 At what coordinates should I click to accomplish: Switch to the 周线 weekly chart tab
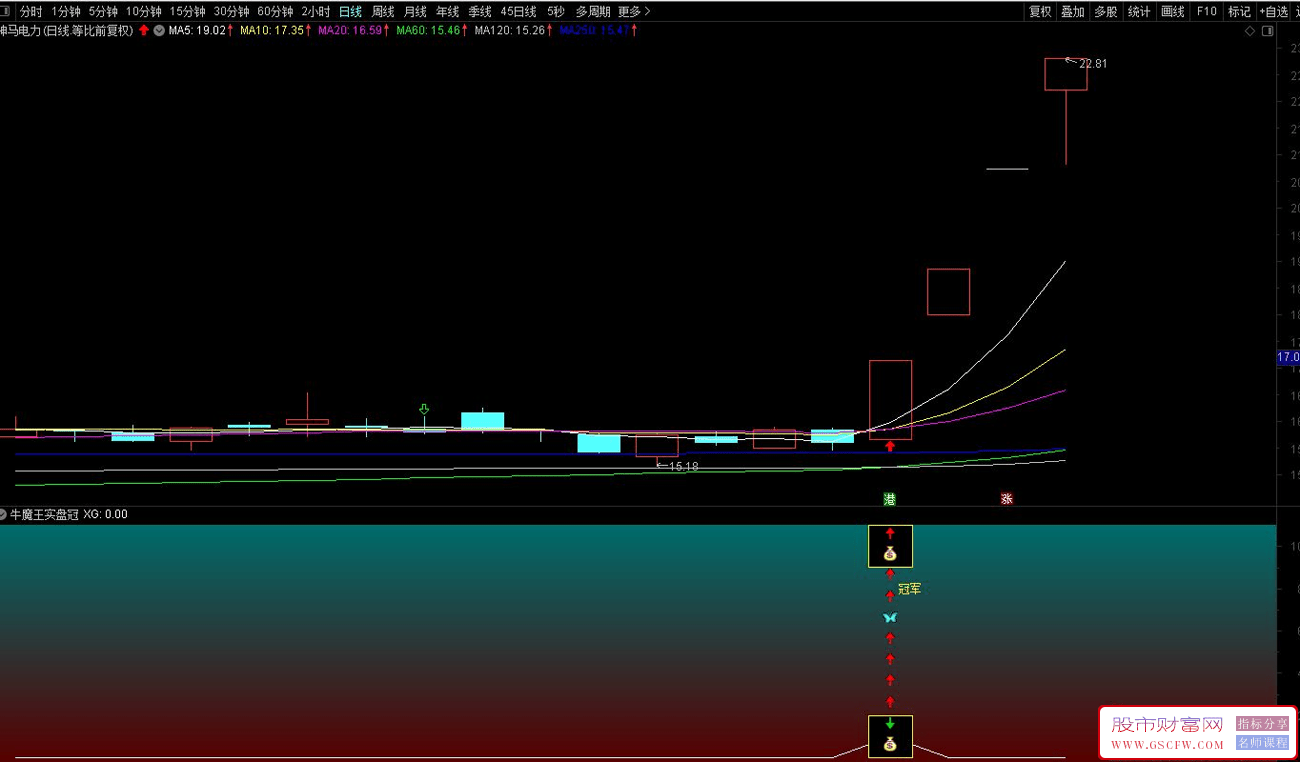tap(383, 12)
